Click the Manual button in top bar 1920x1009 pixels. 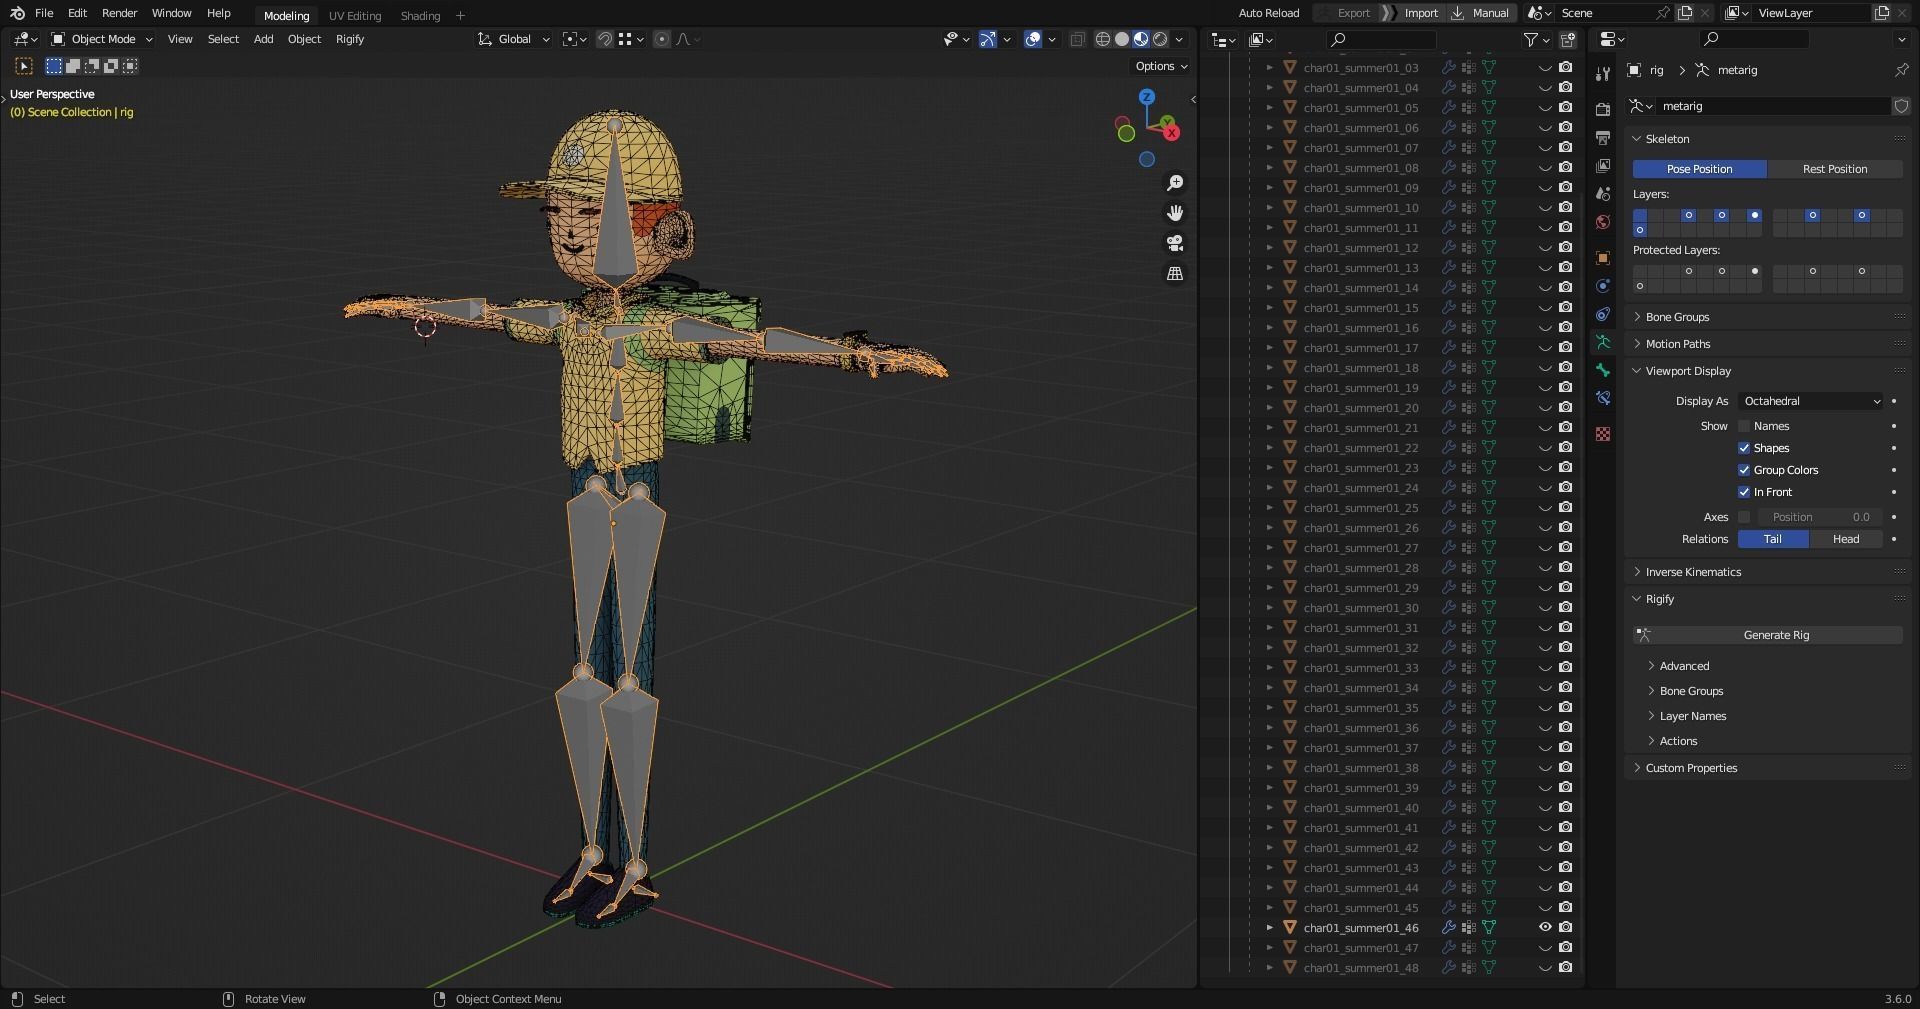1481,13
